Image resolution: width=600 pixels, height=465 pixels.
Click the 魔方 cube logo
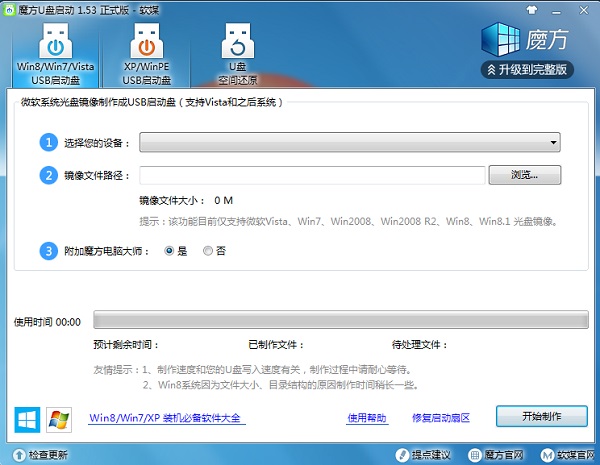(x=500, y=38)
